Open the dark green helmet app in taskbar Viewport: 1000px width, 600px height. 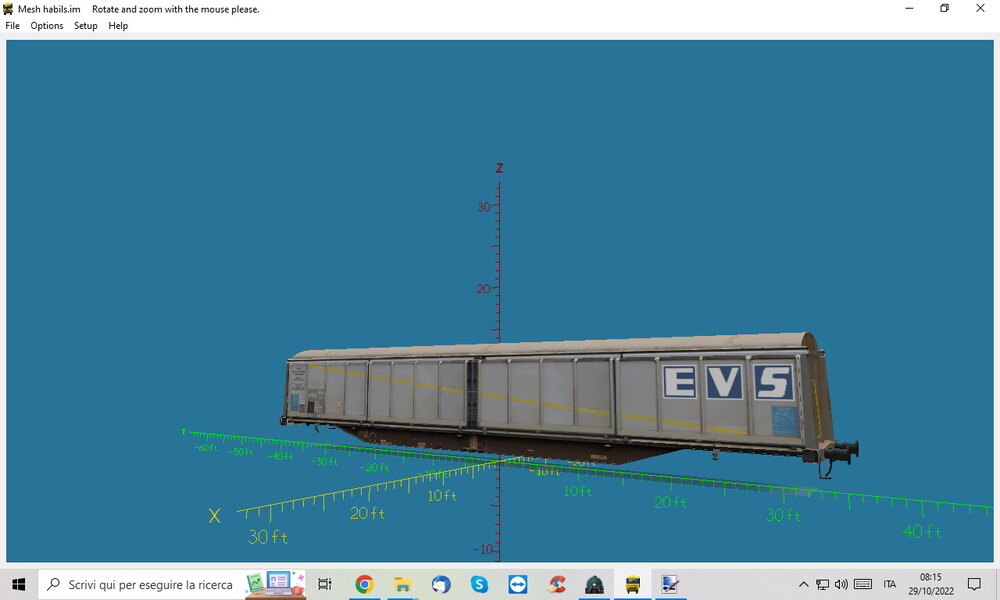coord(594,584)
